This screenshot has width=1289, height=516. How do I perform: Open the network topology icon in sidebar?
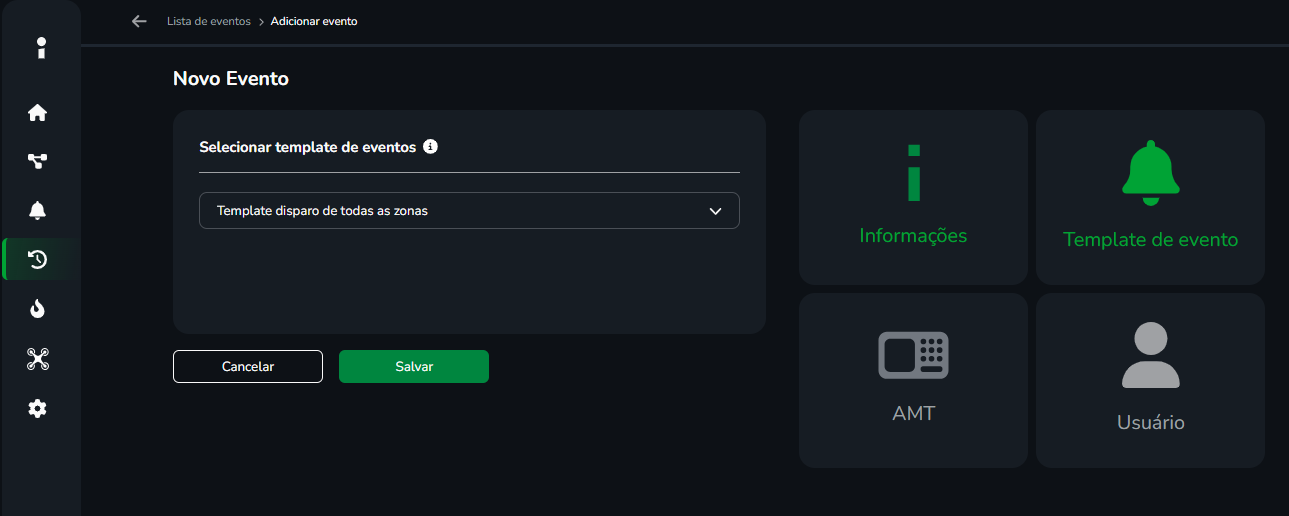point(38,161)
